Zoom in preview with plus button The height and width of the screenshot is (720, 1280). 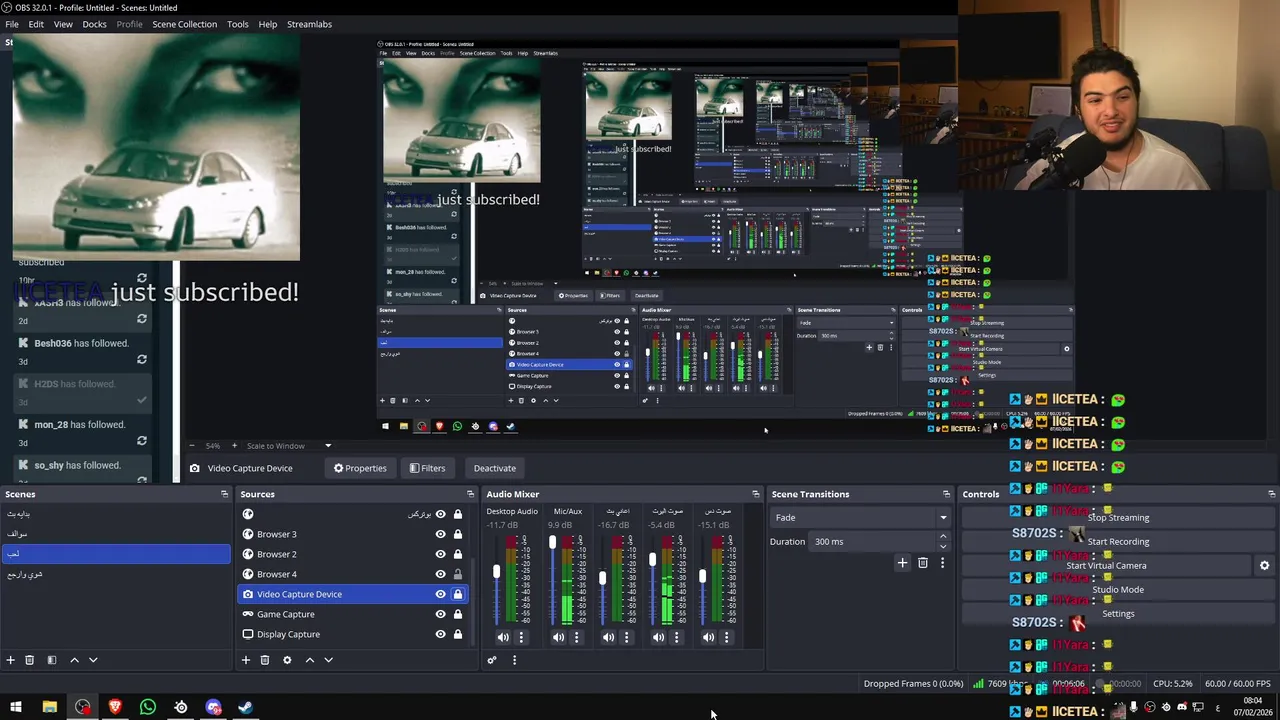pyautogui.click(x=234, y=446)
